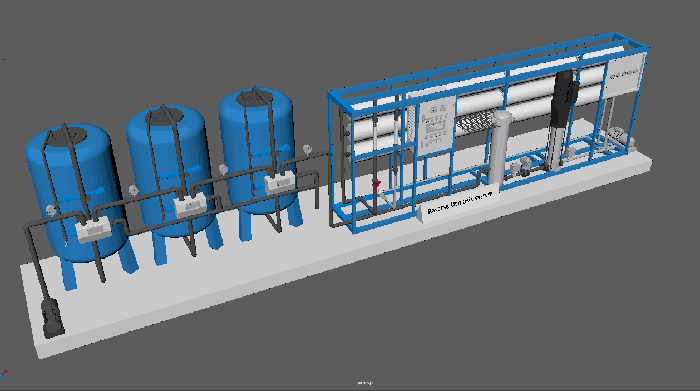Click the Reverse Osmosis name plate
Viewport: 700px width, 391px height.
tap(460, 204)
